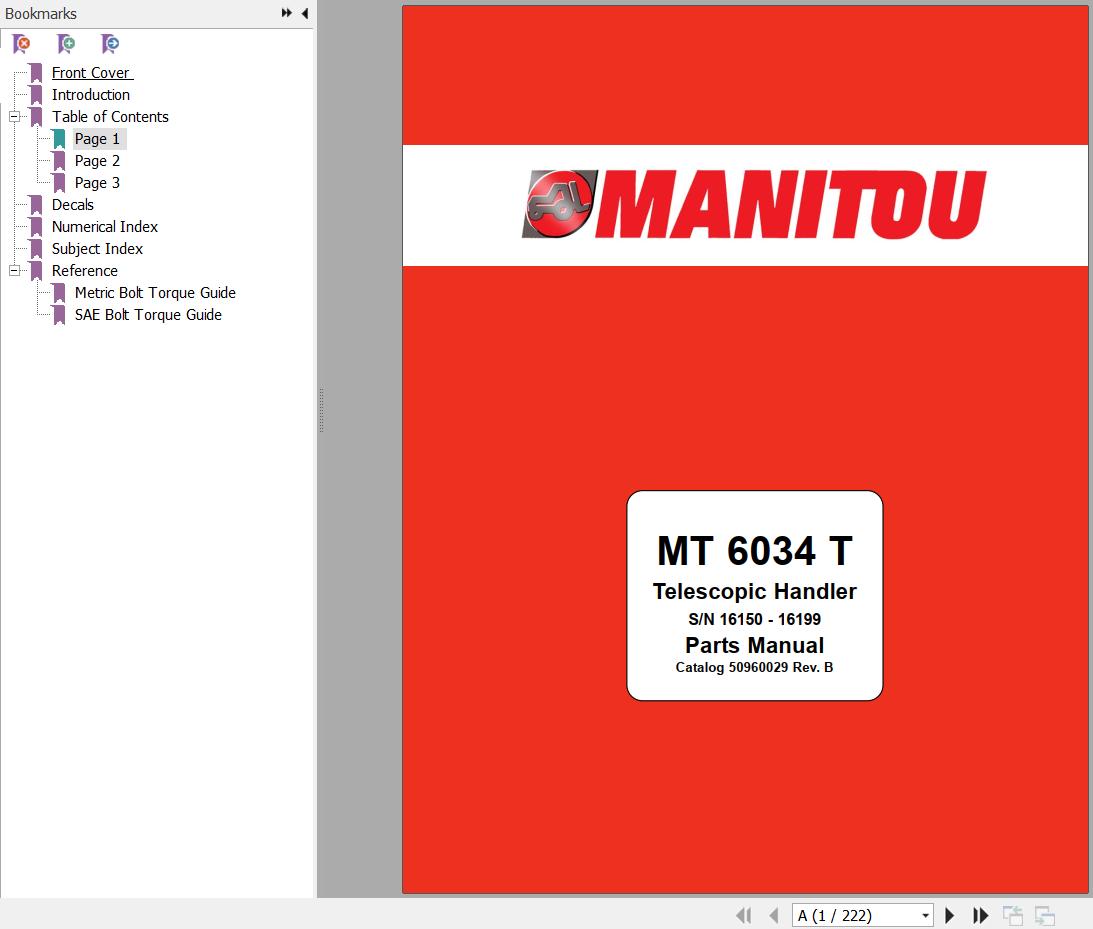This screenshot has width=1093, height=929.
Task: Select the Reference bookmark
Action: coord(84,270)
